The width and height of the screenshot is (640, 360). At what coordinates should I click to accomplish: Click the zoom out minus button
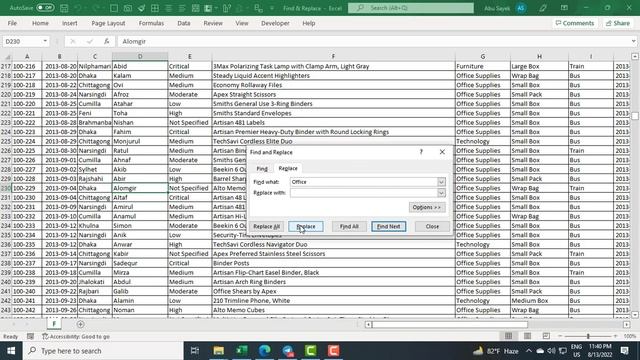[560, 336]
